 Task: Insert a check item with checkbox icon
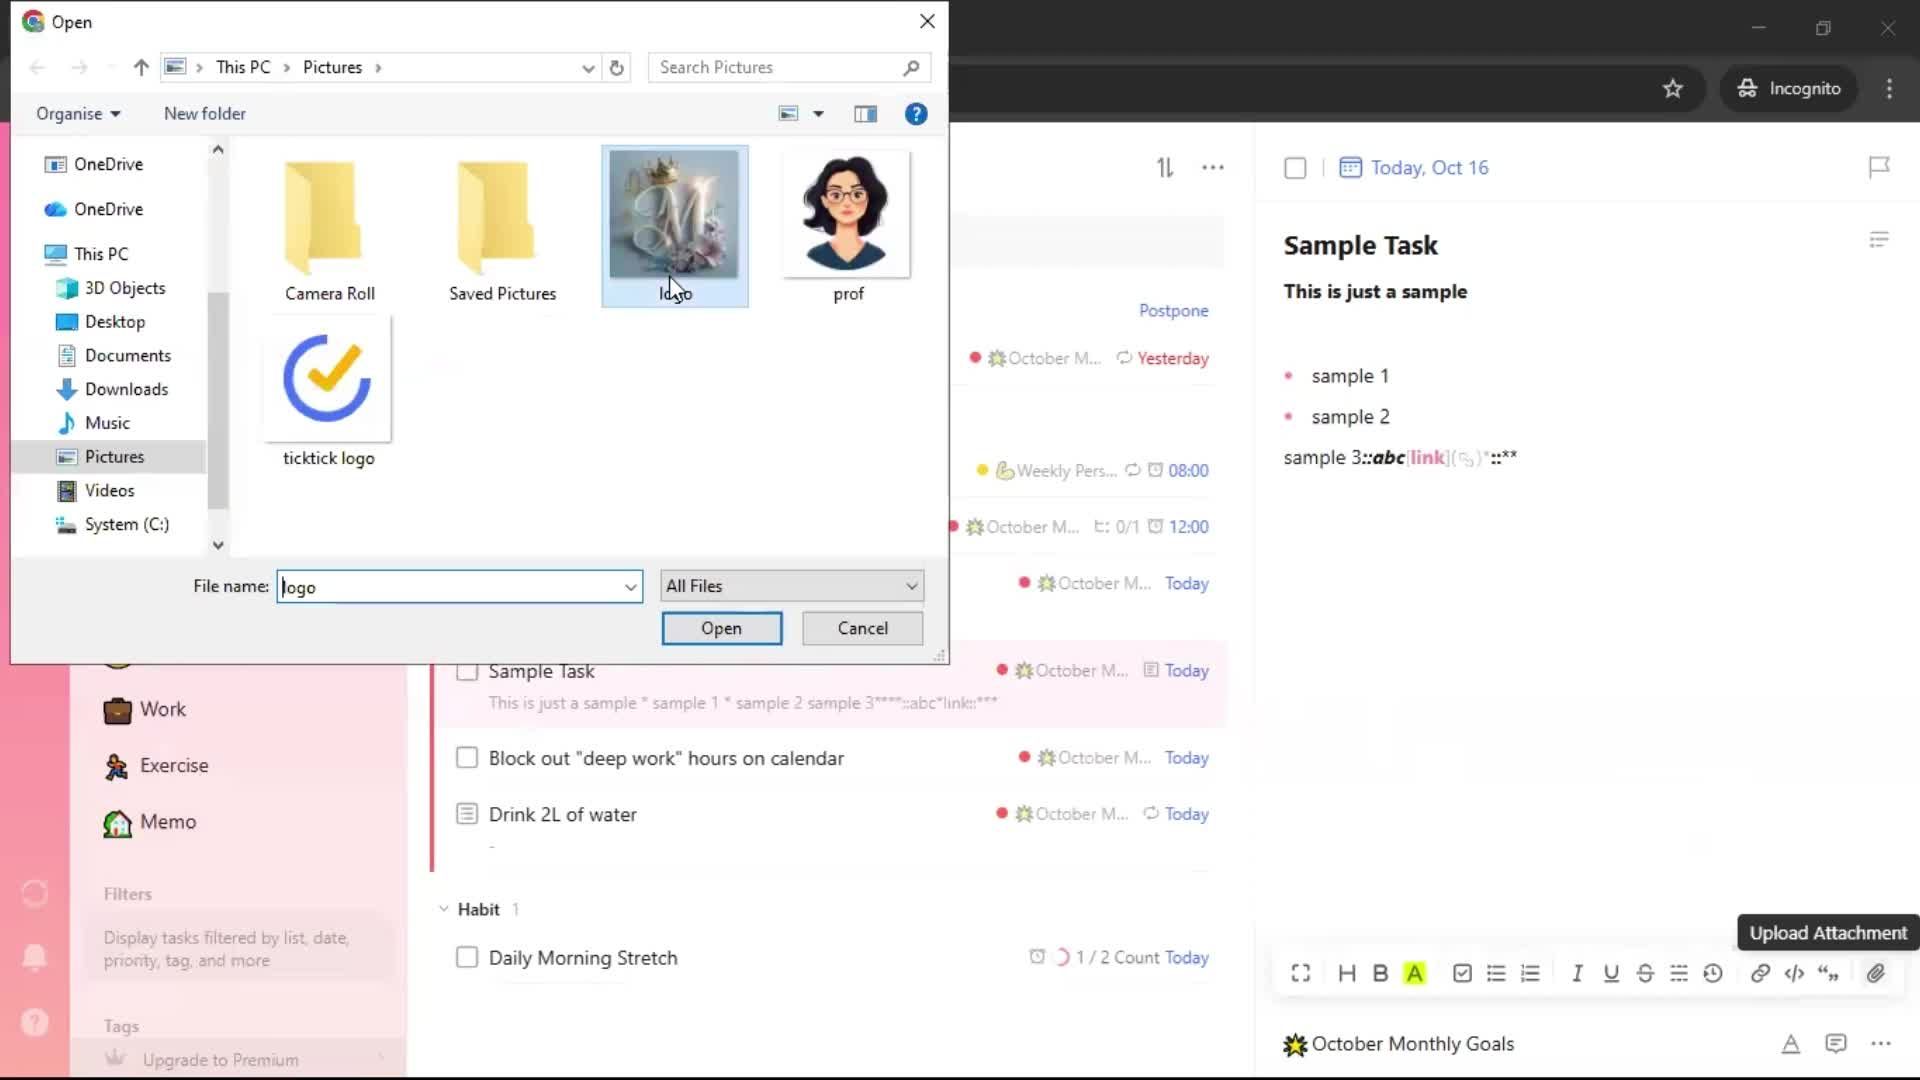(1462, 973)
